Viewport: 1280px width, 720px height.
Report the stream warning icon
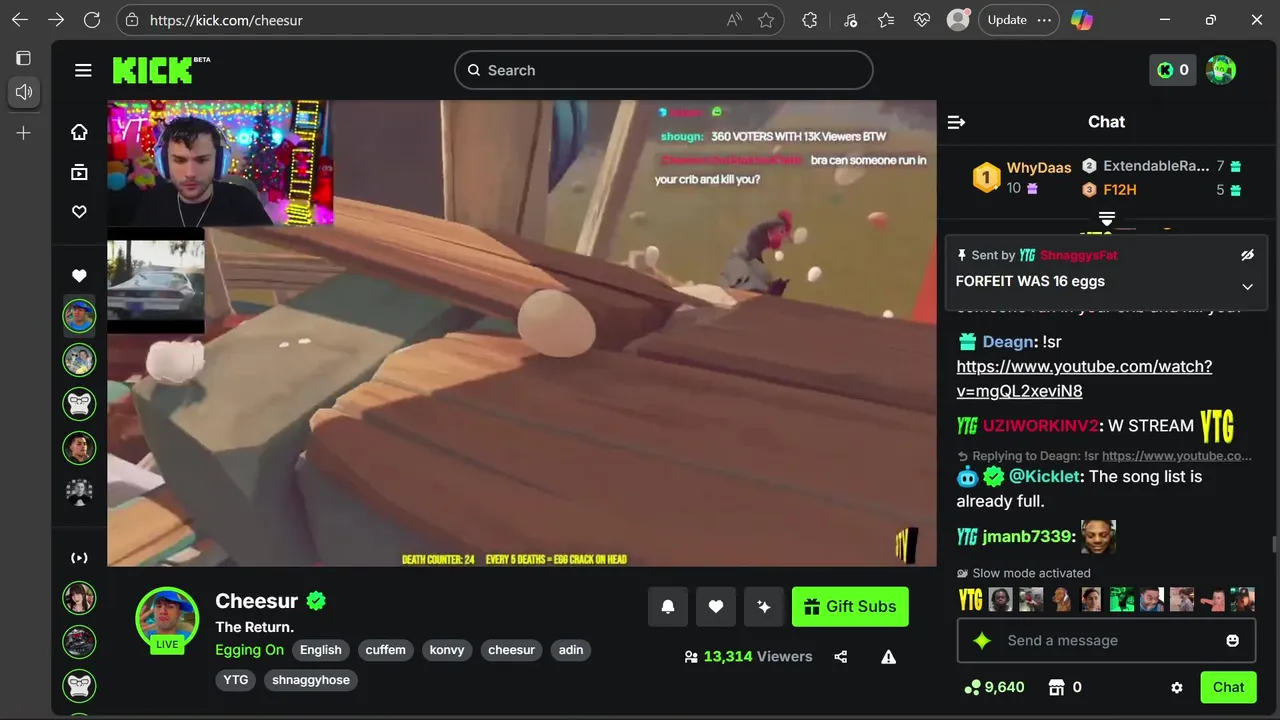point(888,657)
